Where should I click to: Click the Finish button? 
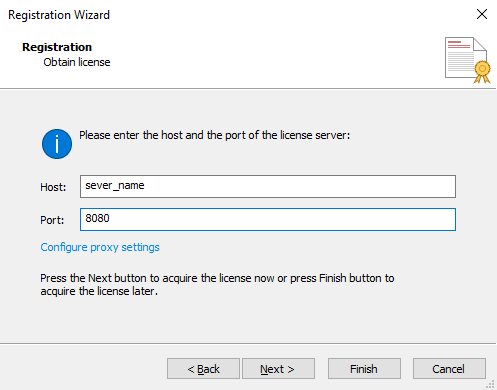click(364, 369)
